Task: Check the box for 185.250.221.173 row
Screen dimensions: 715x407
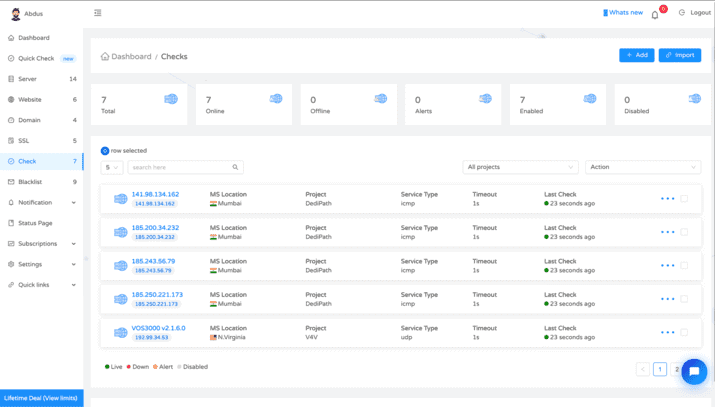Action: tap(685, 299)
